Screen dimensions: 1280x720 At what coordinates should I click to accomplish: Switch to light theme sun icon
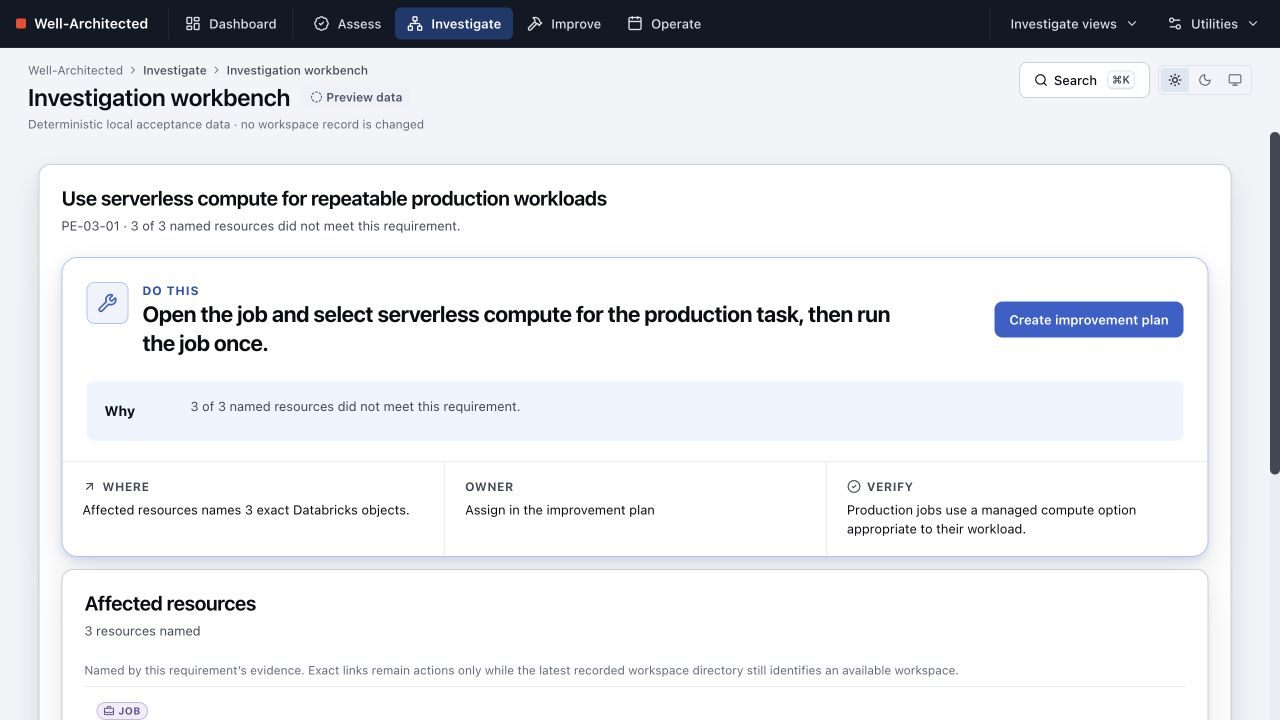[x=1175, y=80]
